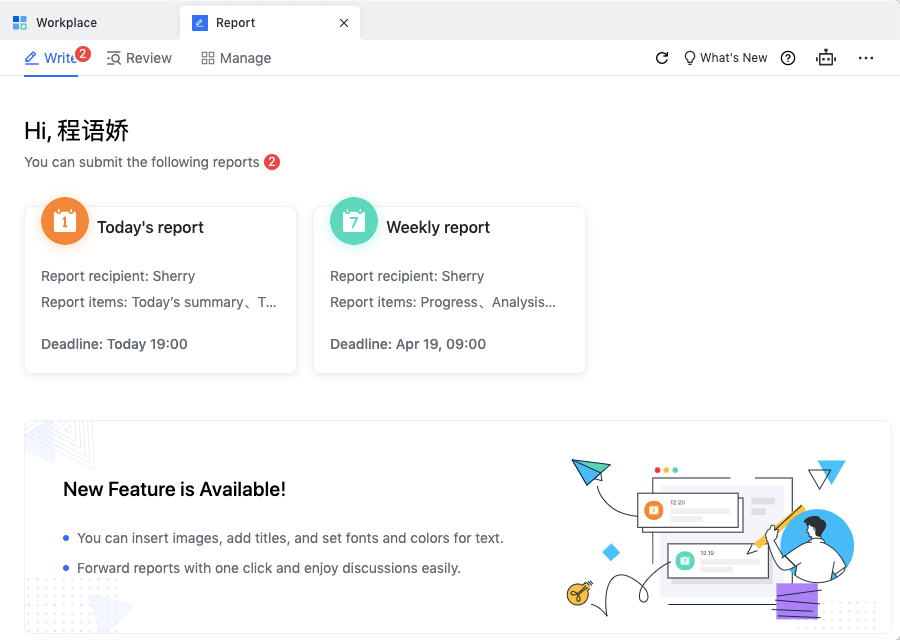Open the Manage tab
900x640 pixels.
click(236, 58)
